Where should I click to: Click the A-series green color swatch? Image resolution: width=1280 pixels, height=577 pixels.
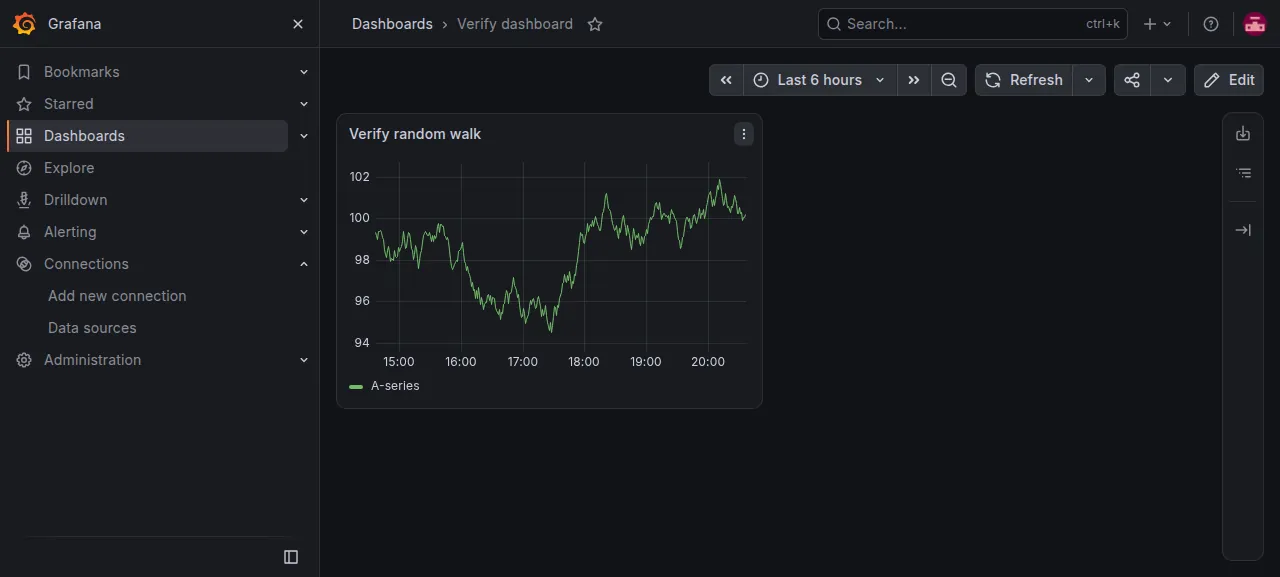click(356, 386)
